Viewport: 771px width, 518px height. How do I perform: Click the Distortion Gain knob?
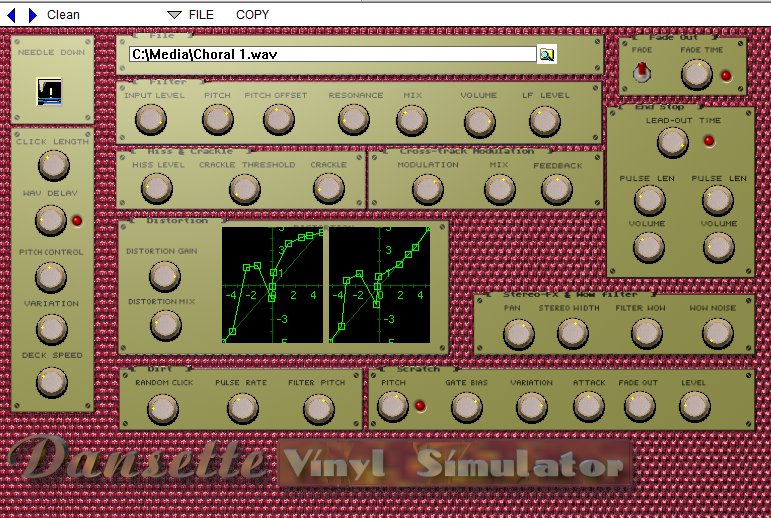[164, 275]
